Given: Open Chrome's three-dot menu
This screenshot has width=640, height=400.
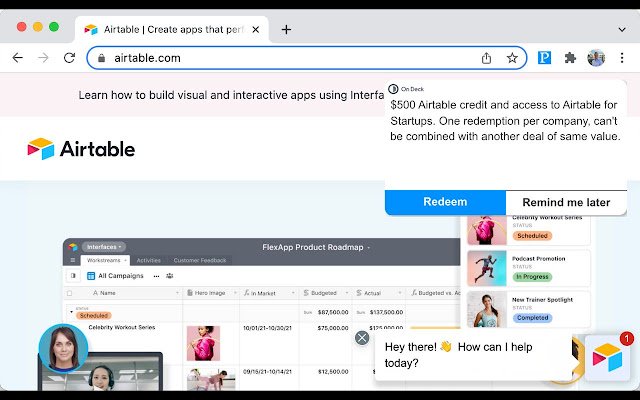Looking at the screenshot, I should [622, 58].
